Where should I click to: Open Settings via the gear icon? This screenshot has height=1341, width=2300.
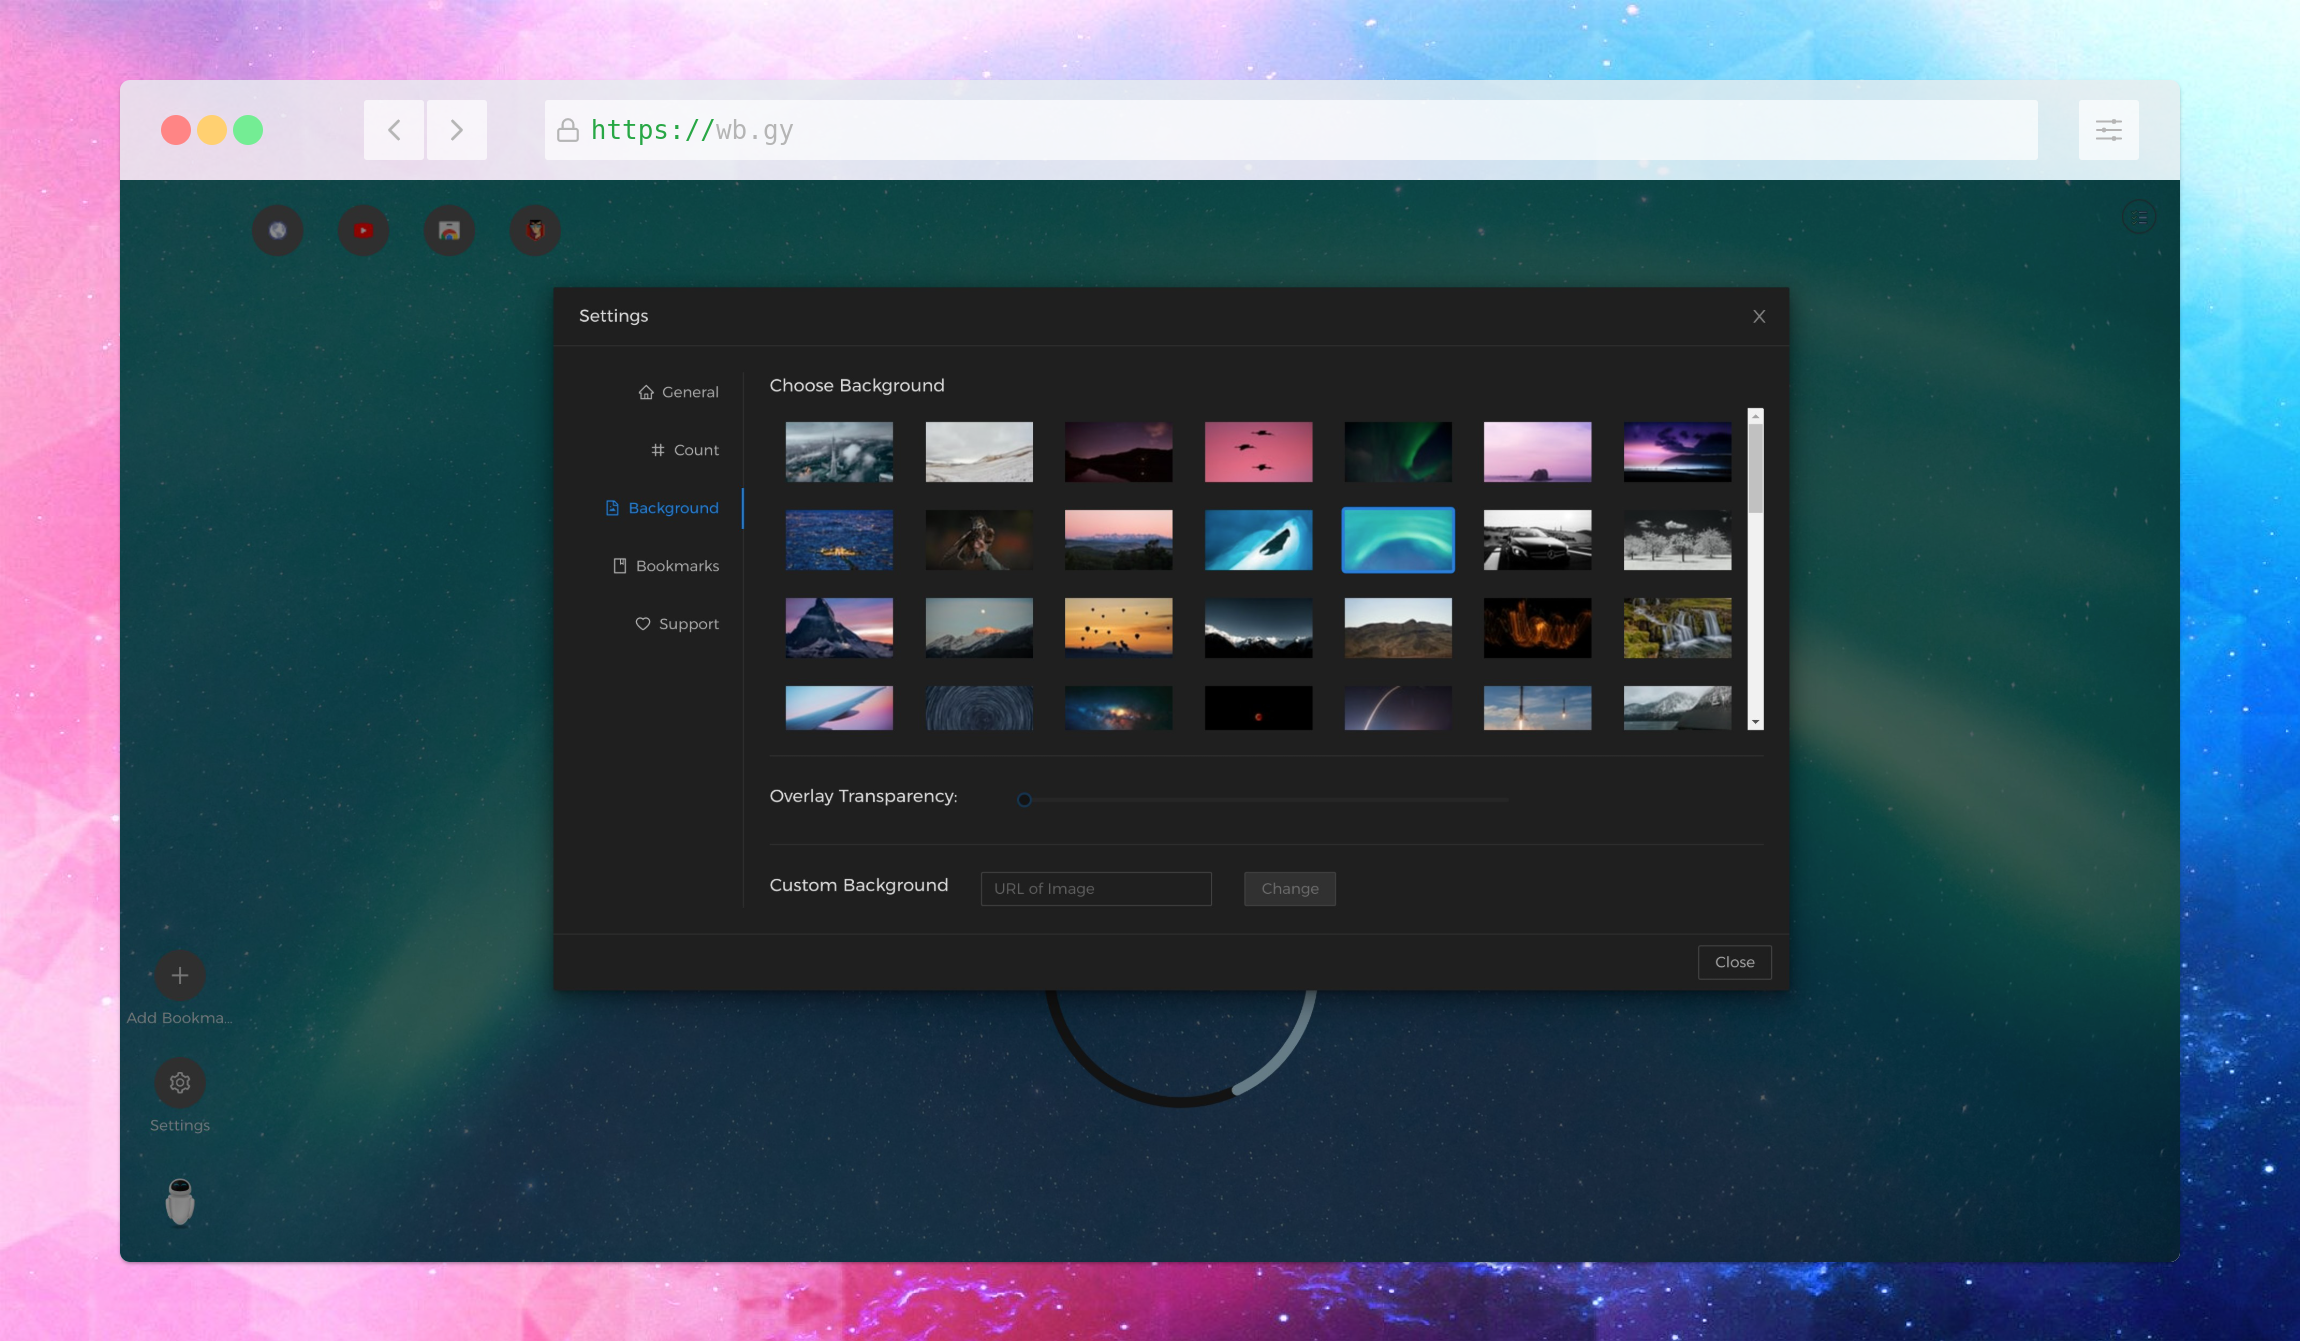point(179,1082)
